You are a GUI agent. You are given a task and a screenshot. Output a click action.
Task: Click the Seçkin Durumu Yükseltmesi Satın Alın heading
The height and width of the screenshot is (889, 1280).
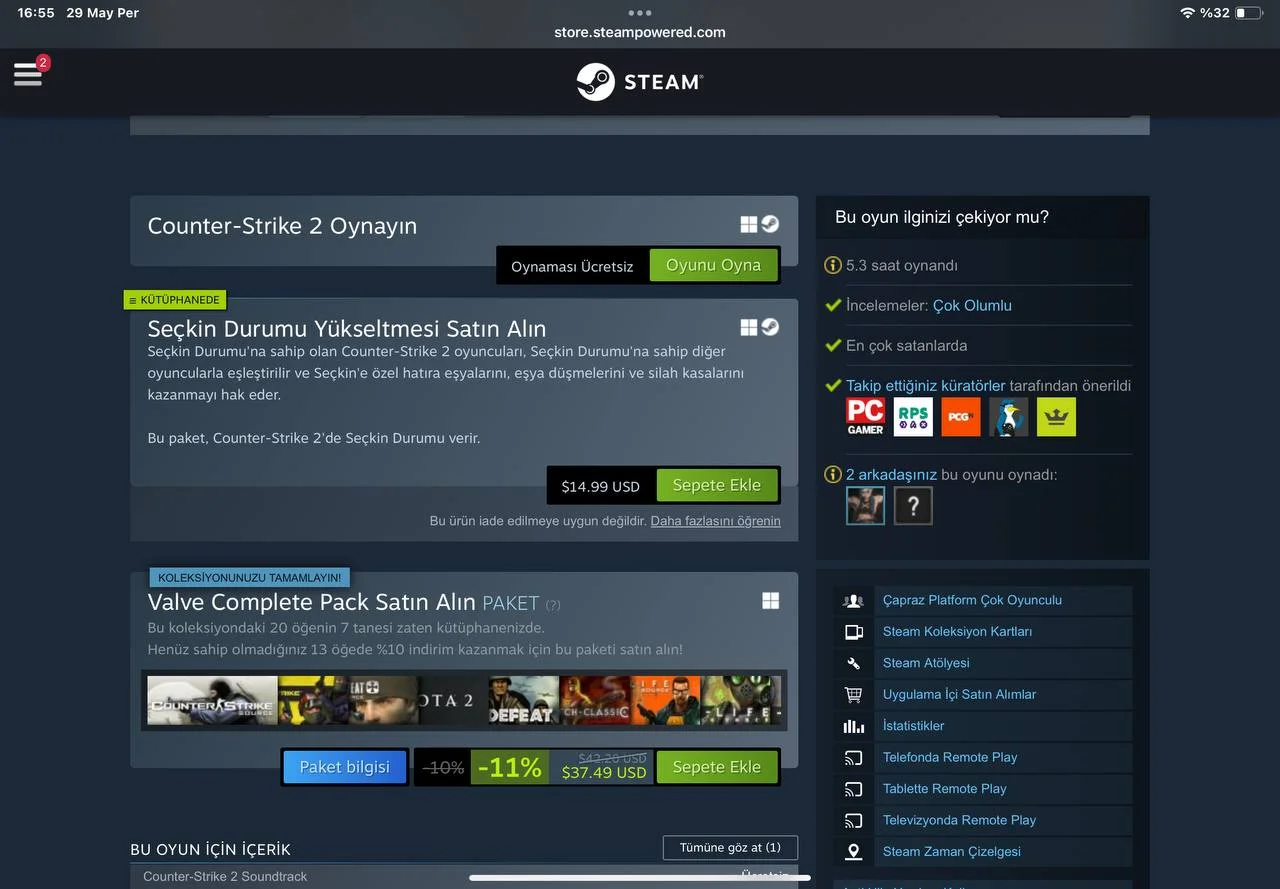click(x=347, y=329)
